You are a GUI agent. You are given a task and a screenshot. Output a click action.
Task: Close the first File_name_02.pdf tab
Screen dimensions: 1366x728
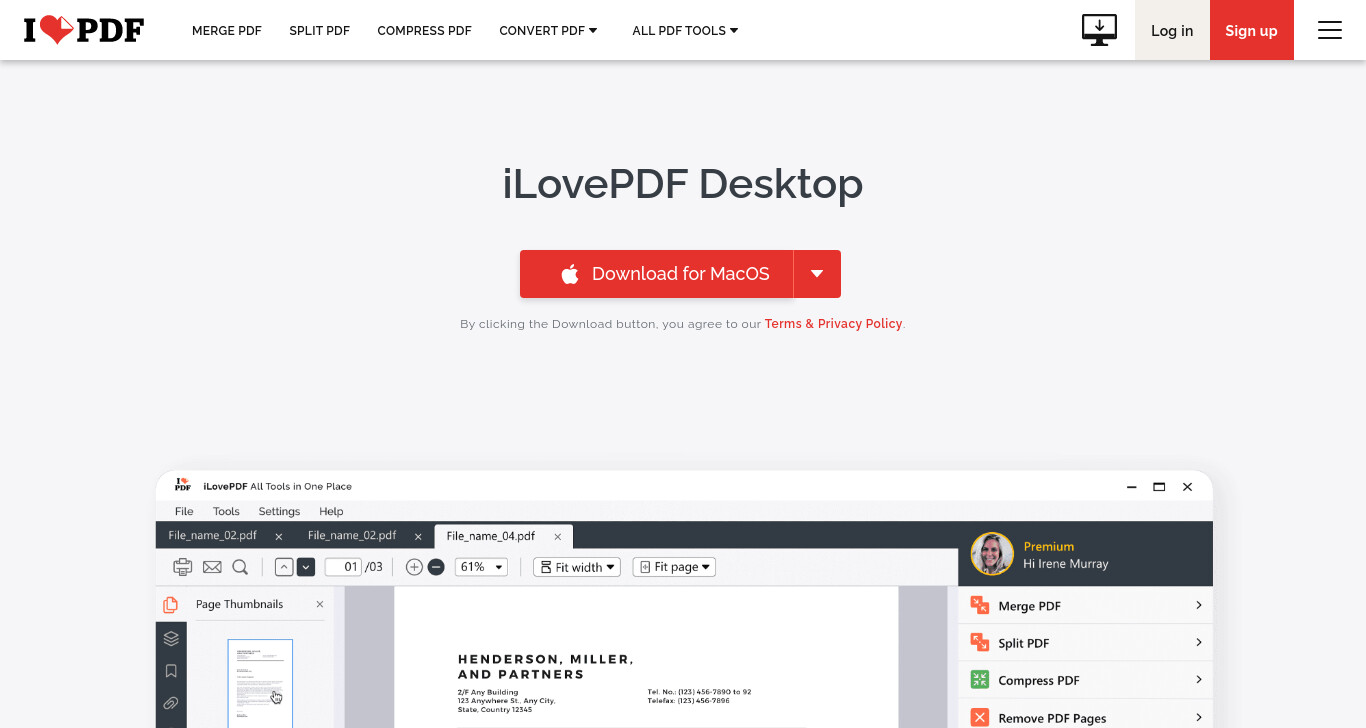click(279, 537)
